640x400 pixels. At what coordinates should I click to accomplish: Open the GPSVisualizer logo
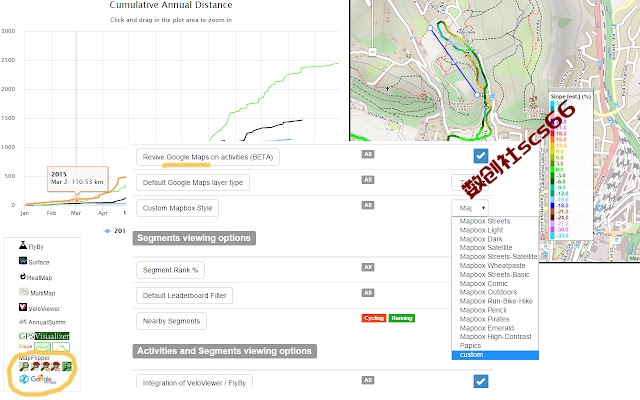(44, 336)
